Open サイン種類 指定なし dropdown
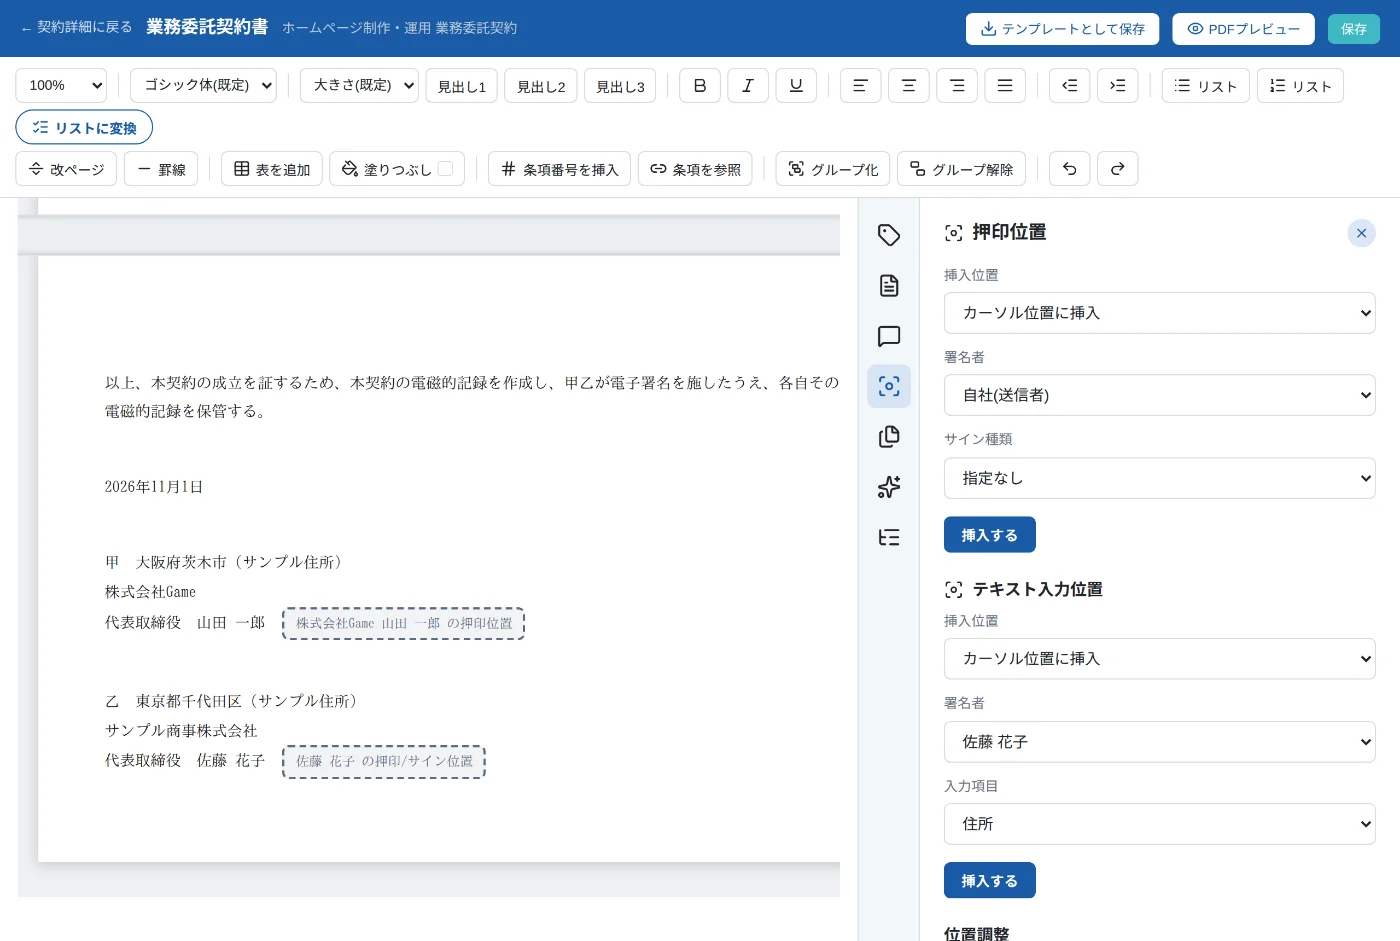The height and width of the screenshot is (941, 1400). [x=1160, y=478]
